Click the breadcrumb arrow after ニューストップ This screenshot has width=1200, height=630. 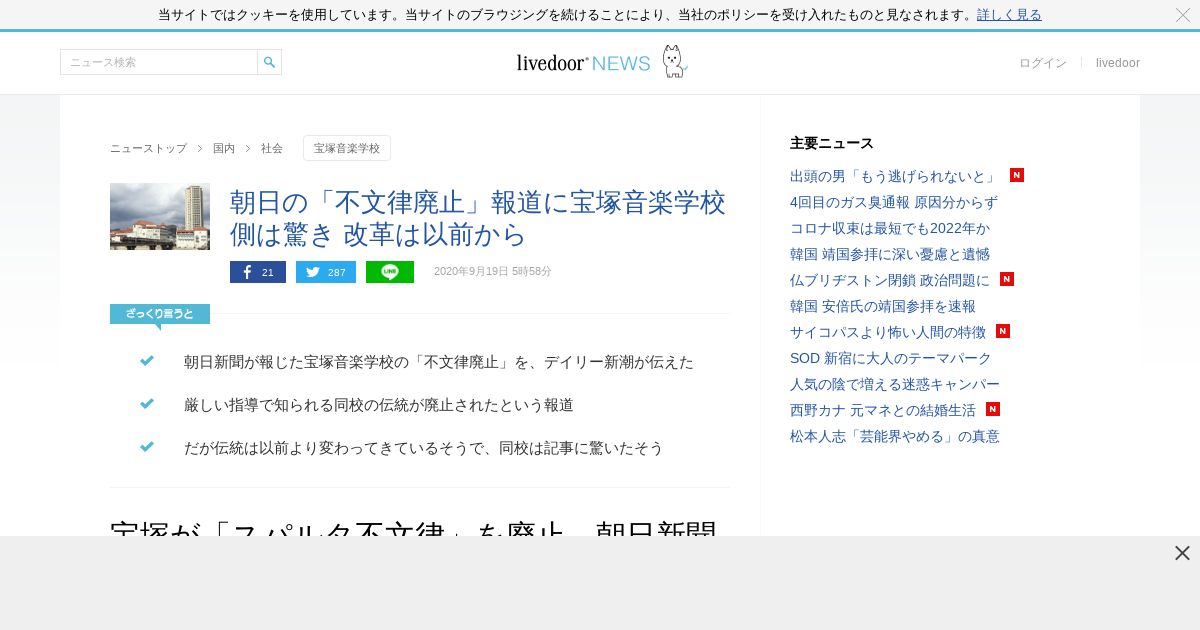200,148
